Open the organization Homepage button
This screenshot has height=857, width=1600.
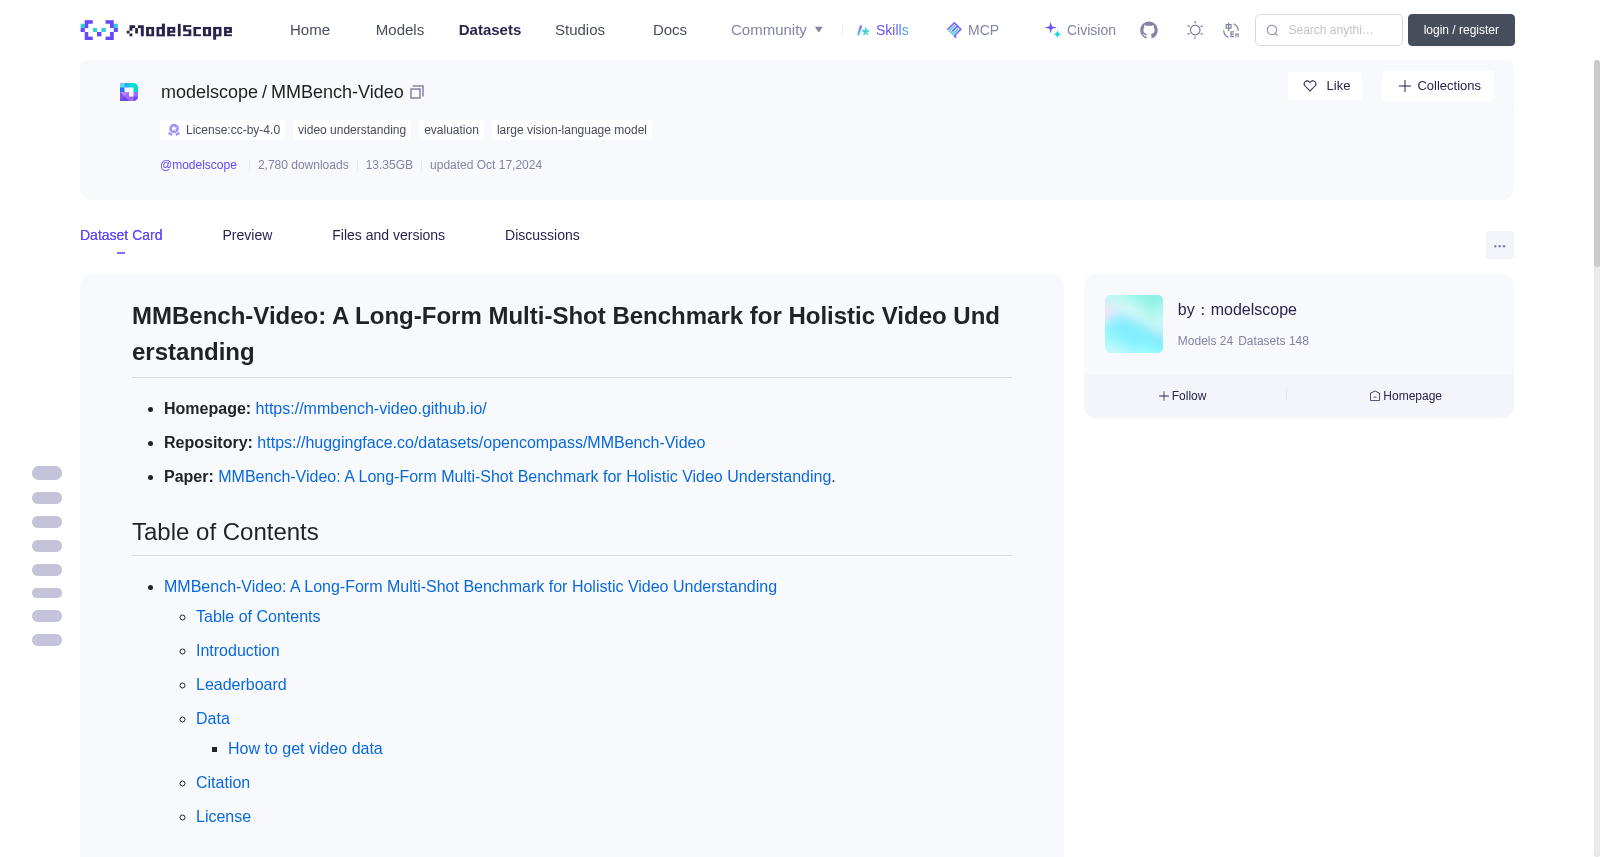tap(1405, 396)
